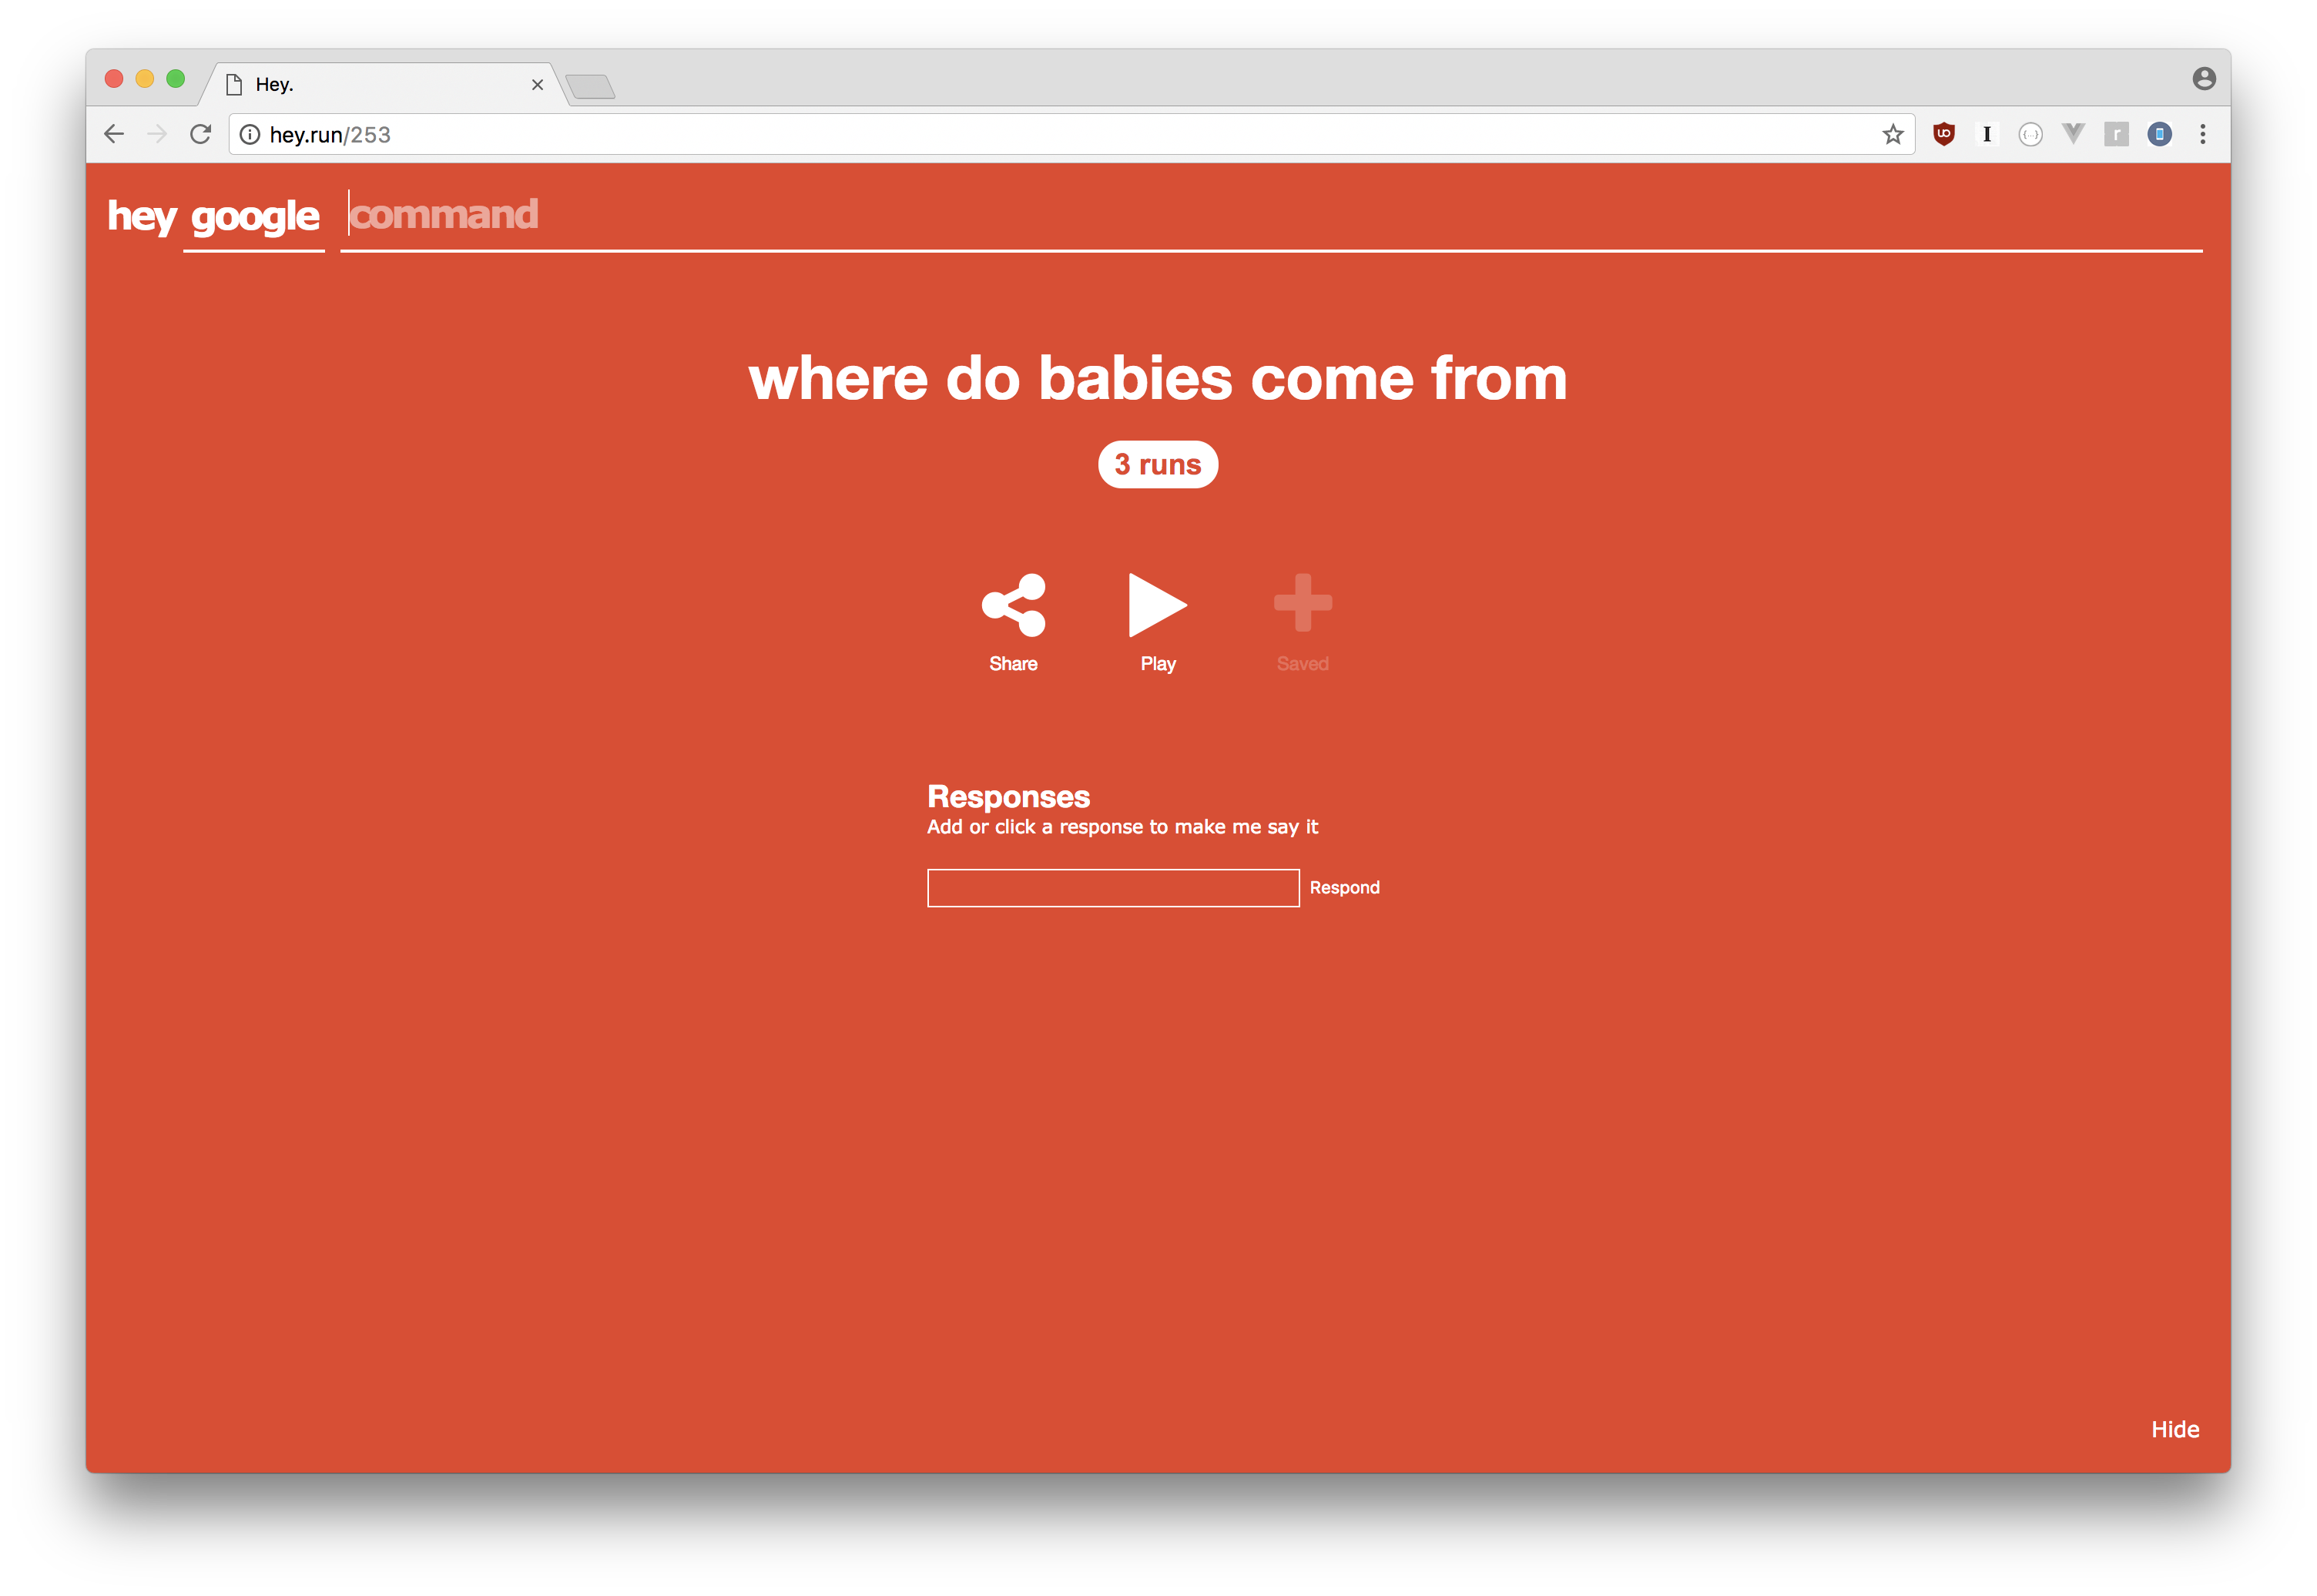
Task: Click the Share icon
Action: [1013, 605]
